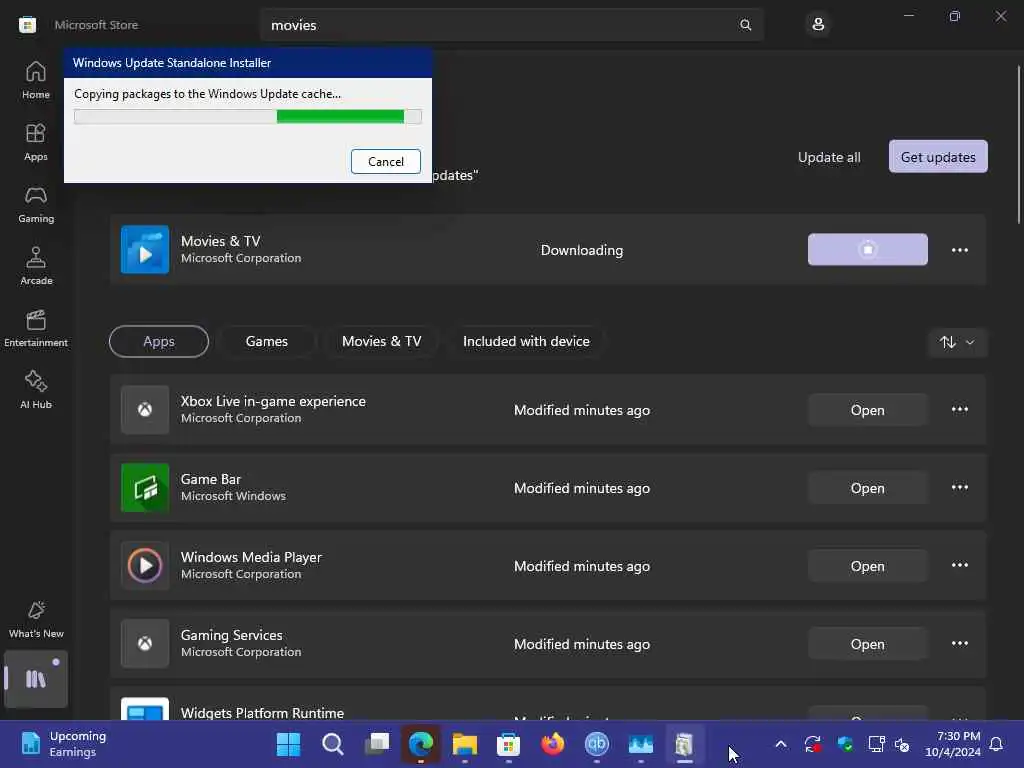Screen dimensions: 1024x768
Task: Click the Windows Update sync tray icon
Action: point(813,744)
